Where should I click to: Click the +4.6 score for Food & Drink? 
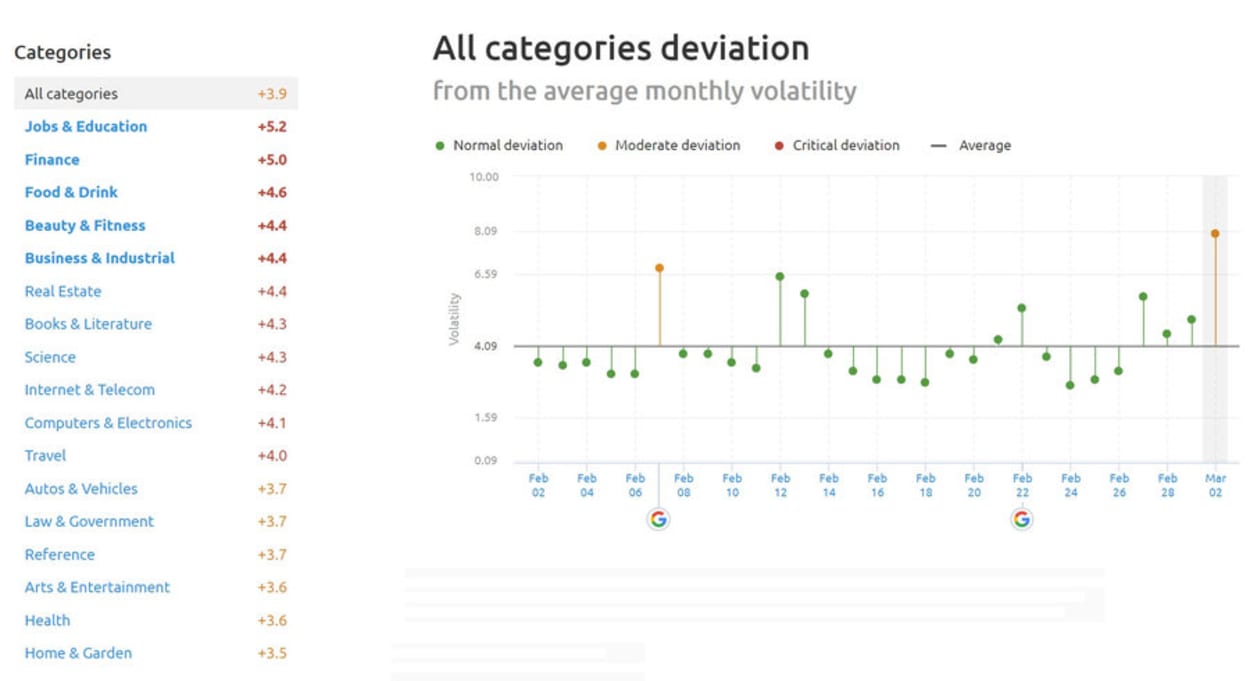pyautogui.click(x=271, y=193)
